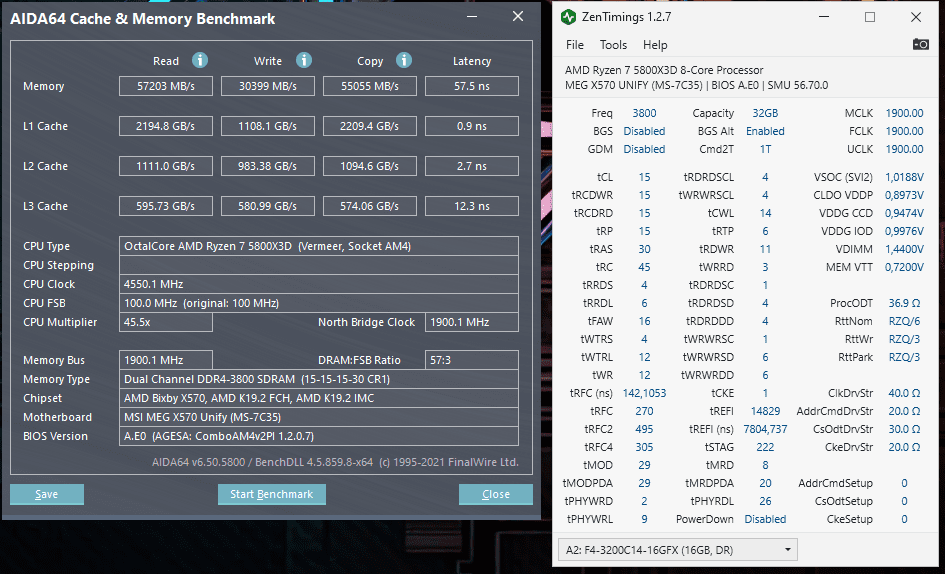Expand the A2 memory module dropdown
Image resolution: width=945 pixels, height=574 pixels.
[x=678, y=550]
